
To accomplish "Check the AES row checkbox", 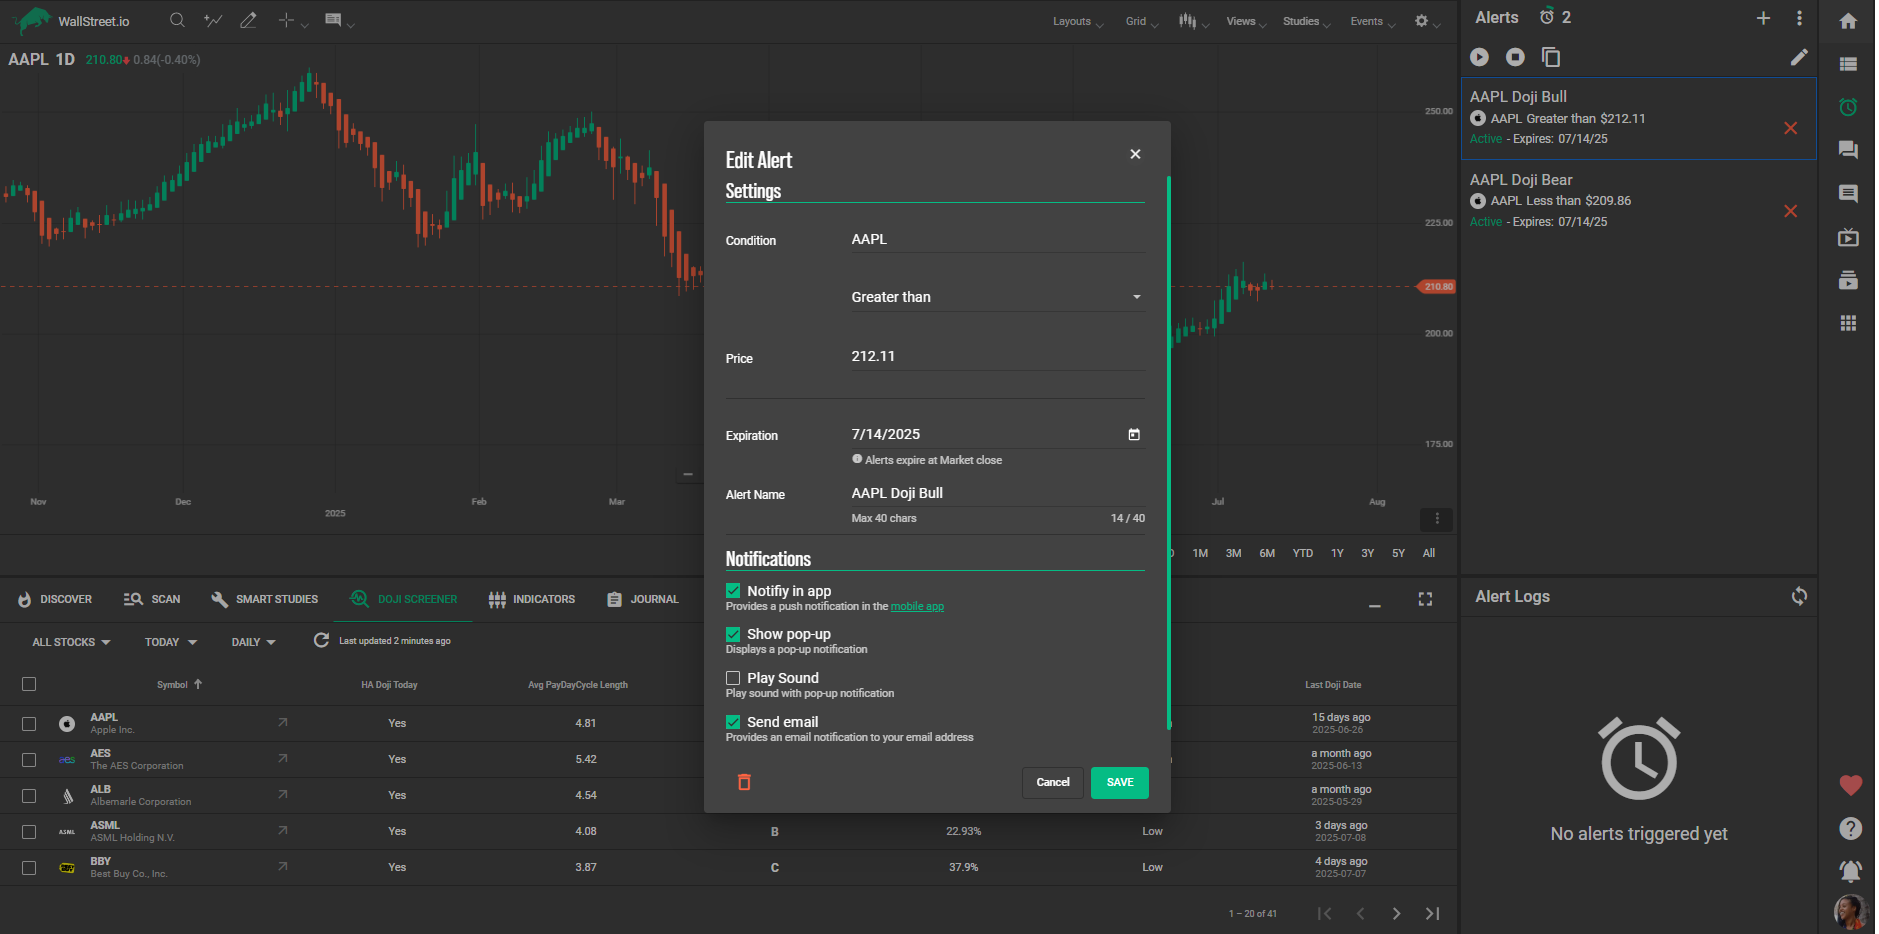I will click(x=29, y=760).
